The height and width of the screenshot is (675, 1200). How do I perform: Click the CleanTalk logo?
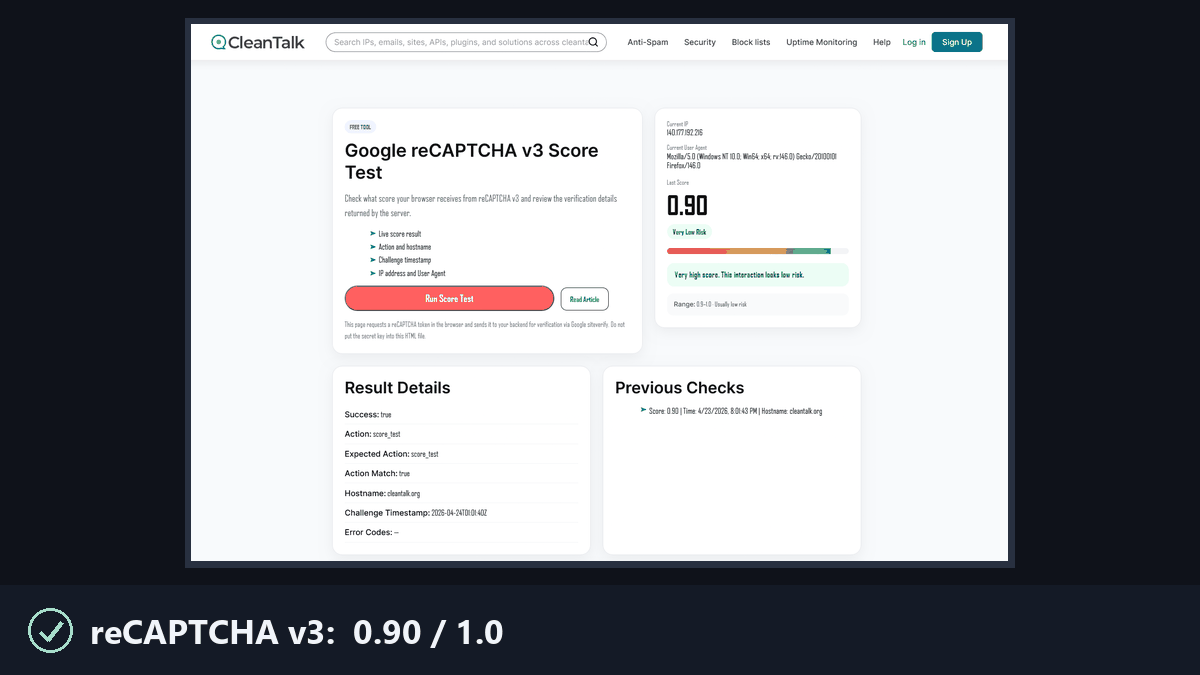[259, 42]
